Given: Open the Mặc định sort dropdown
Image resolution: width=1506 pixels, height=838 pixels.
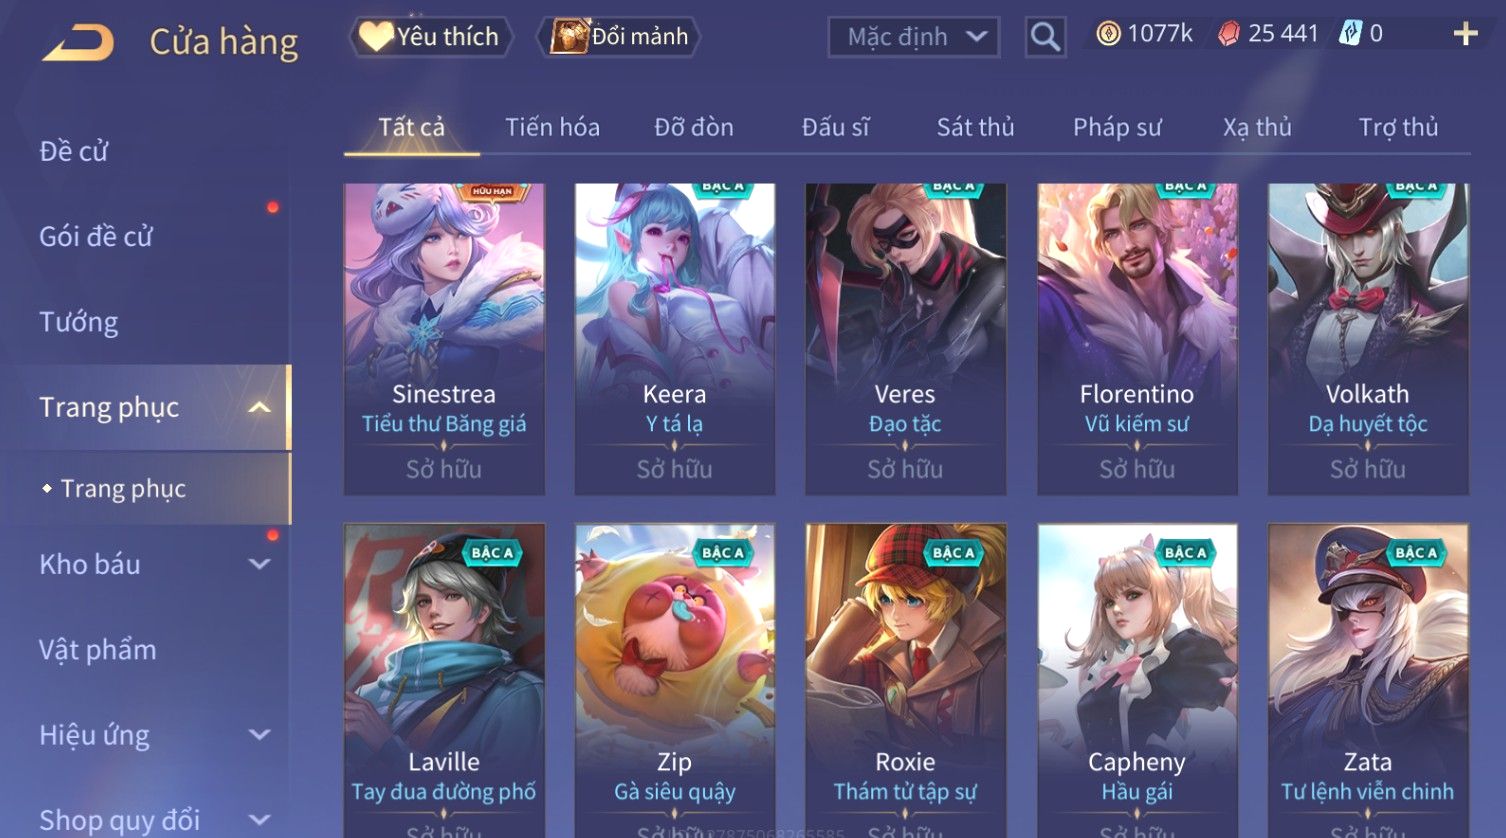Looking at the screenshot, I should pos(914,37).
